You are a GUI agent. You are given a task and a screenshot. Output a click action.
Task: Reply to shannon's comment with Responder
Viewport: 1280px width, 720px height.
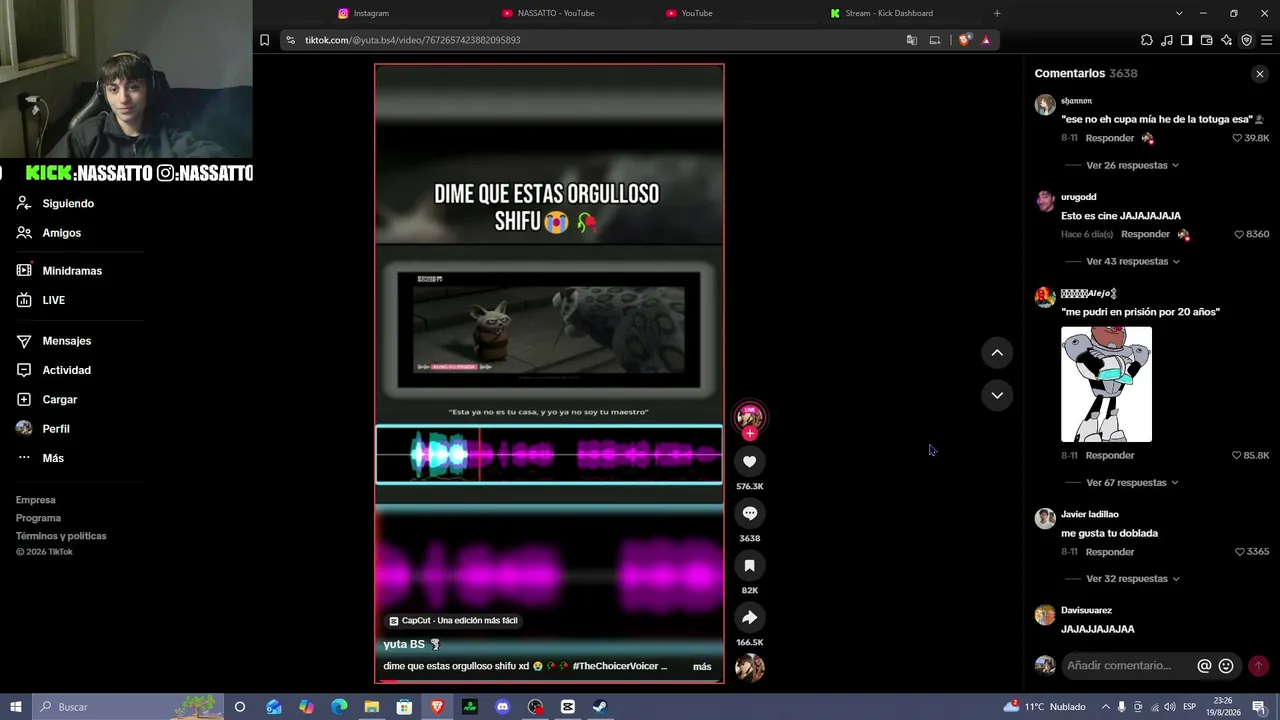1110,138
